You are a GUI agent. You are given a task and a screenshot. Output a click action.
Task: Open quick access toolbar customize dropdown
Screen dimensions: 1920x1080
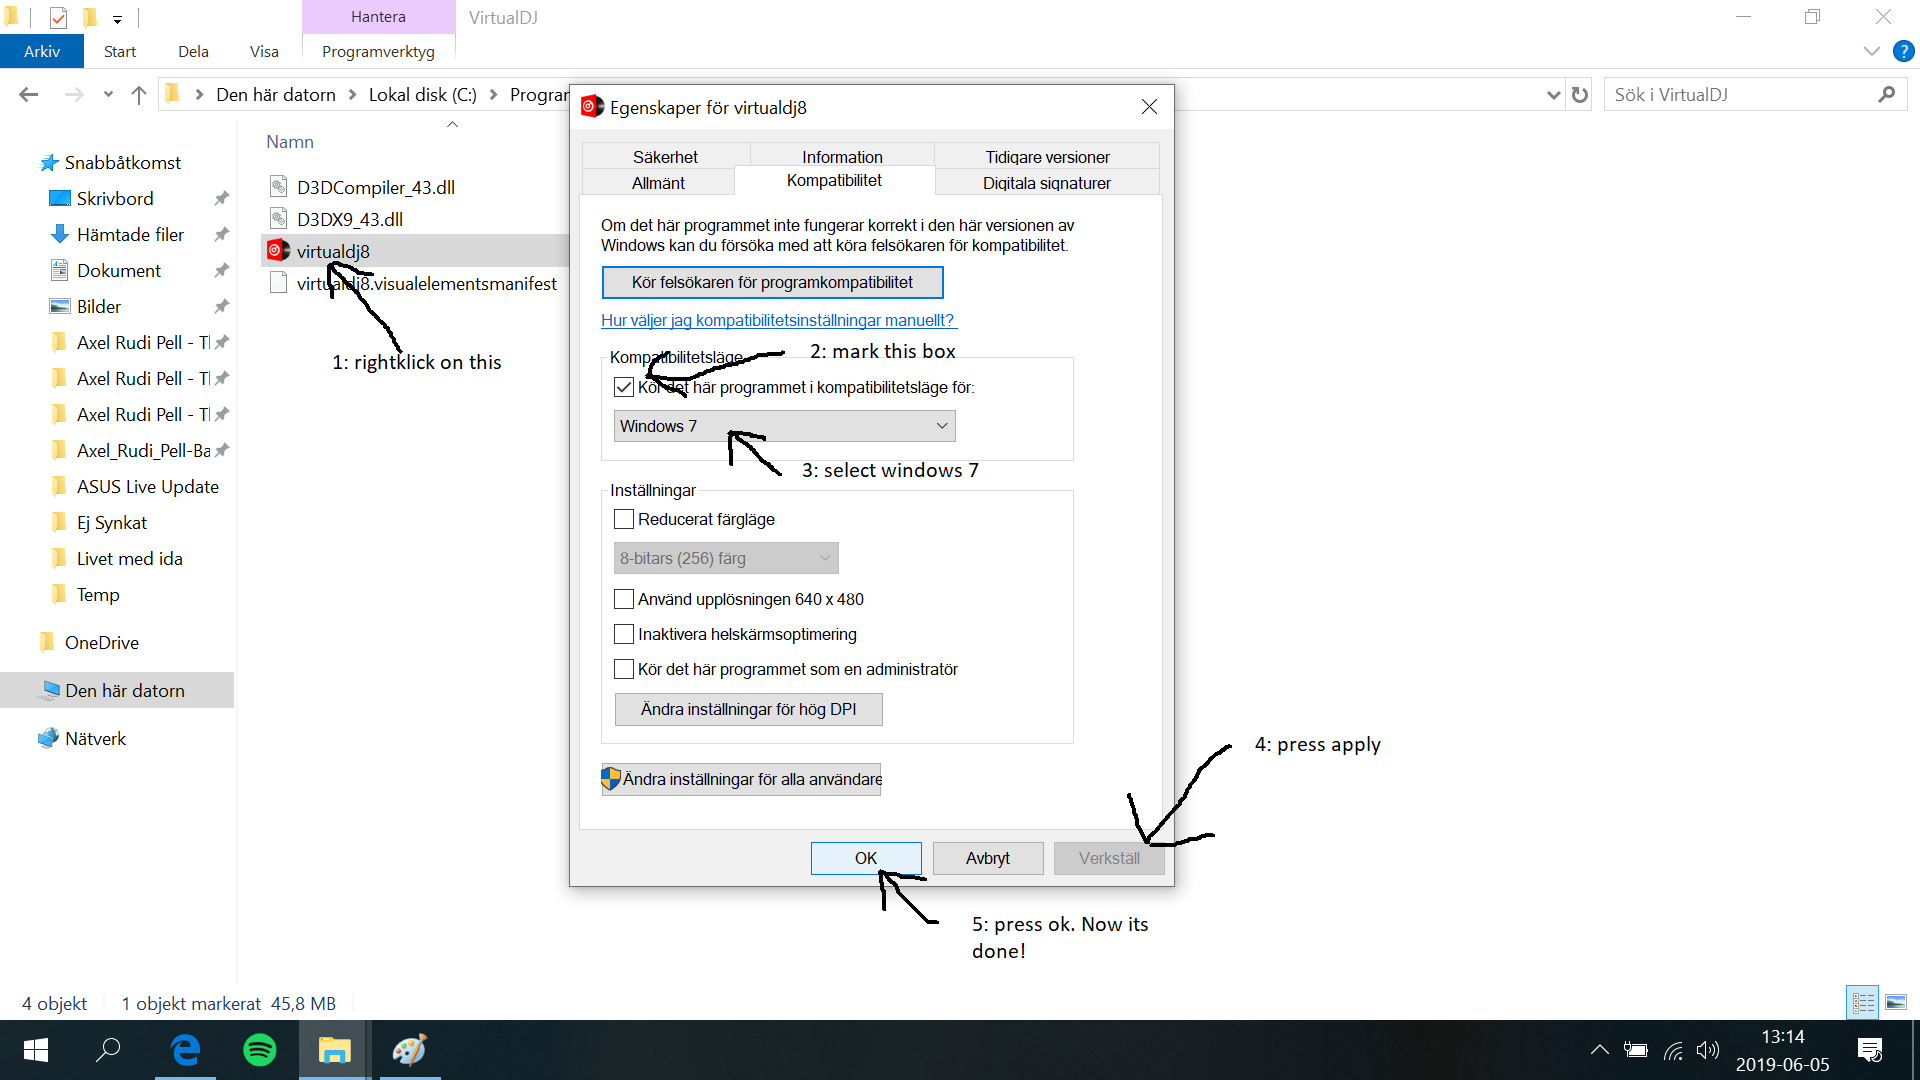[x=118, y=18]
